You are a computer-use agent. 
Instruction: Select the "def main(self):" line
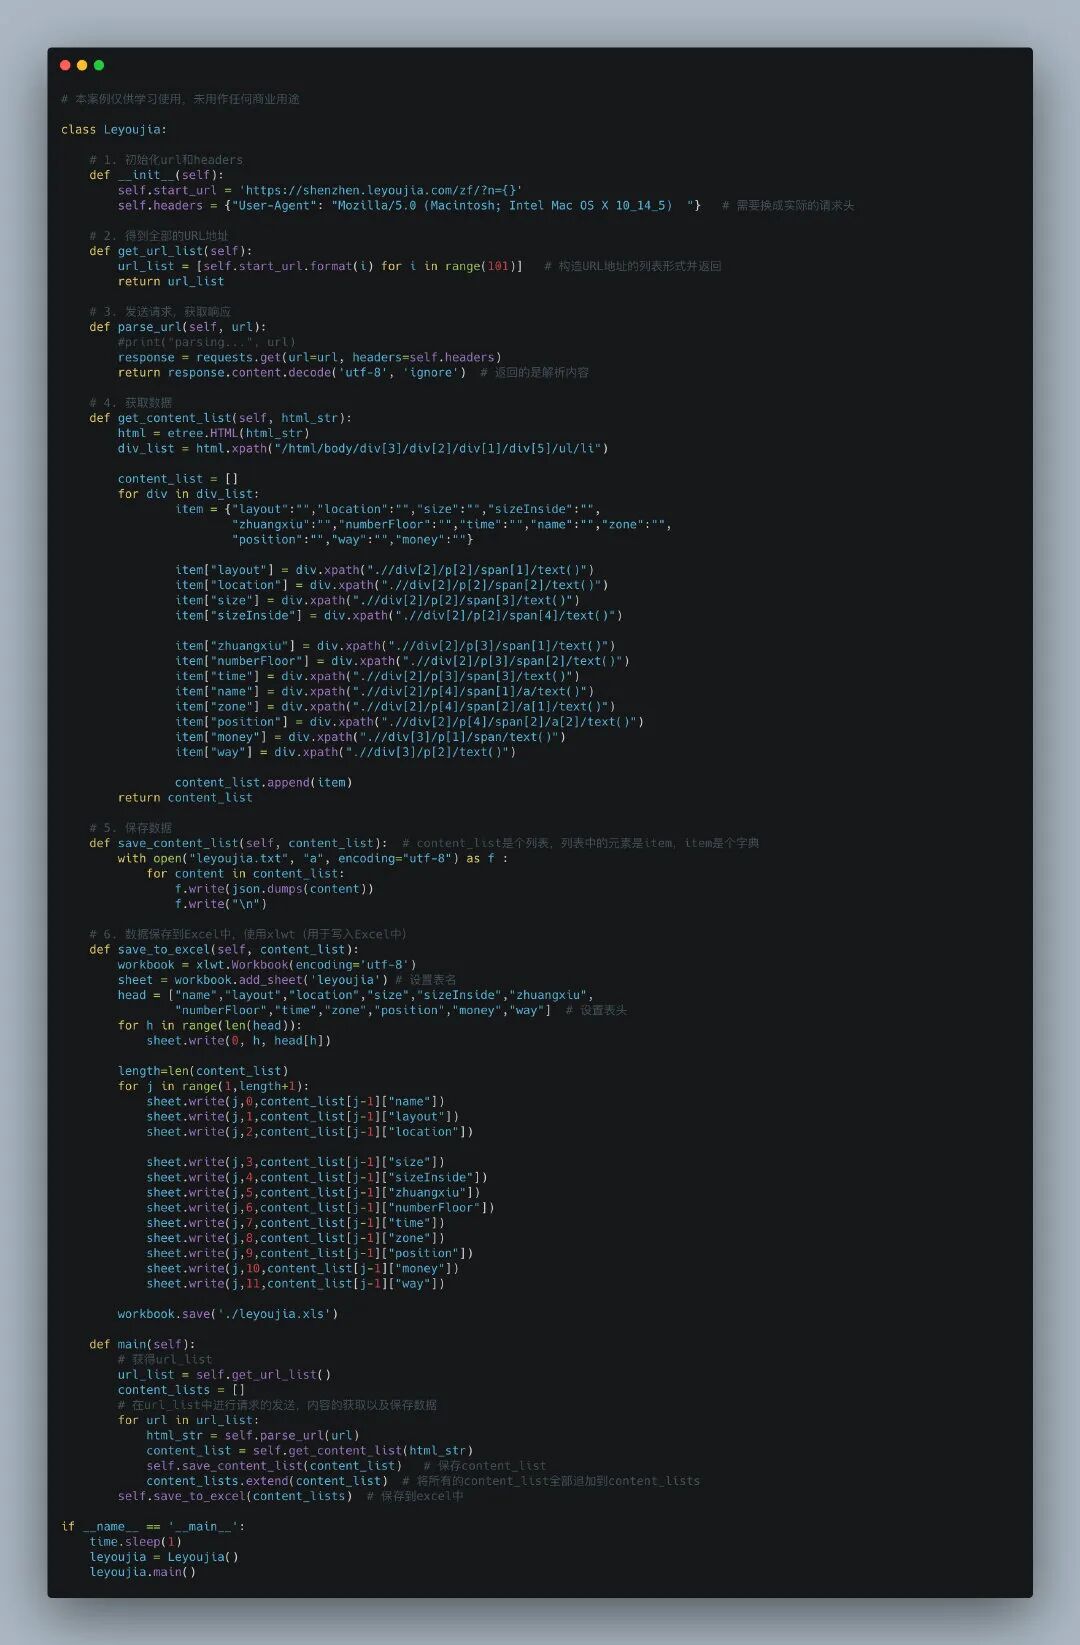[x=142, y=1344]
